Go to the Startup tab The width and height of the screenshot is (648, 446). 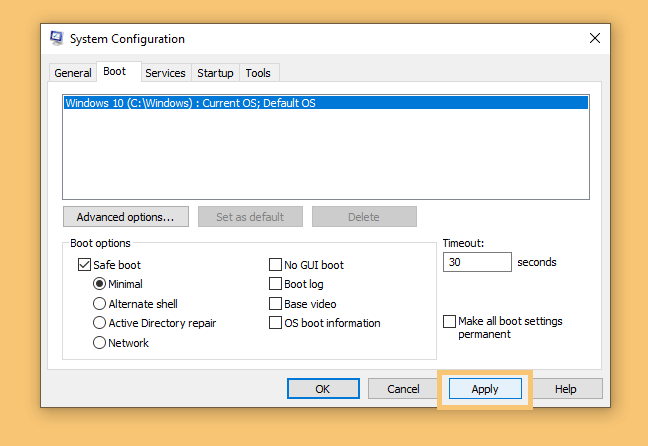[x=215, y=73]
